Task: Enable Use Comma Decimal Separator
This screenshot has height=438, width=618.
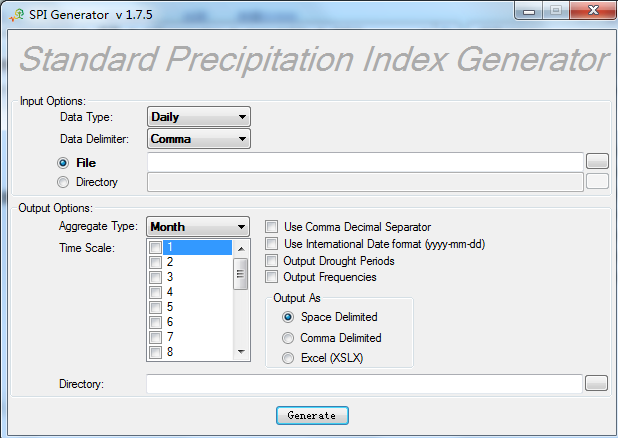Action: [x=272, y=227]
